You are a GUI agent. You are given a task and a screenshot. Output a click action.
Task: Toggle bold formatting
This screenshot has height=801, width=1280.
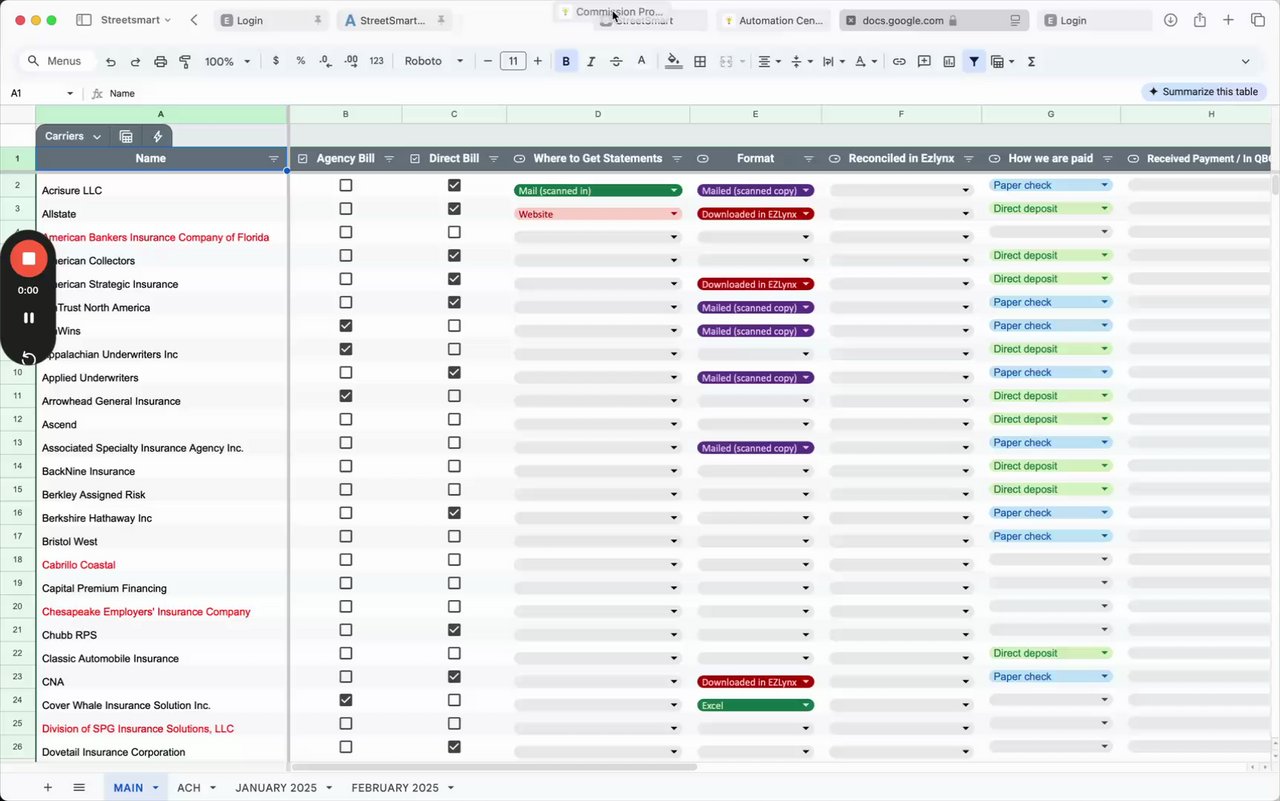[566, 62]
